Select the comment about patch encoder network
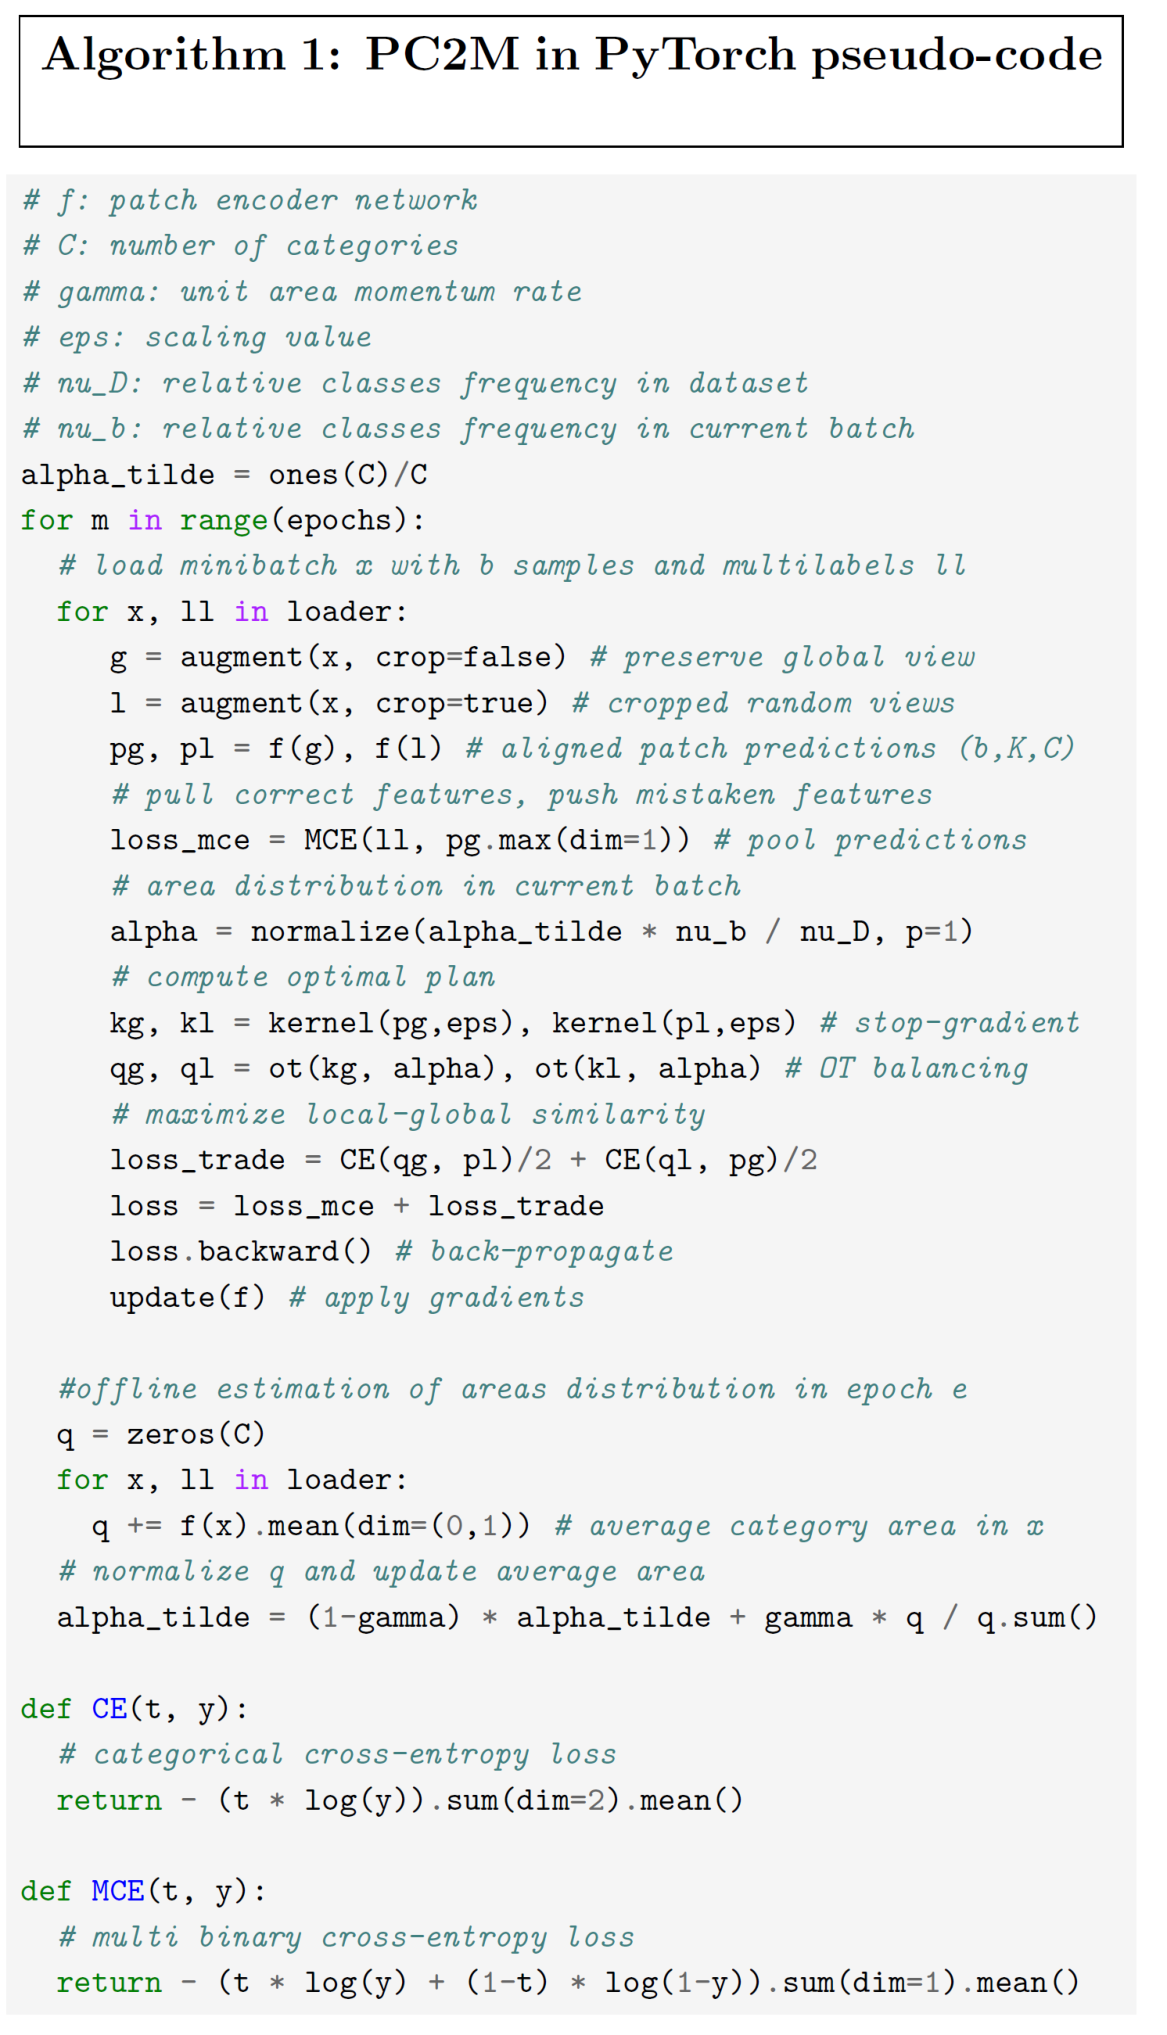Viewport: 1167px width, 2035px height. 250,200
